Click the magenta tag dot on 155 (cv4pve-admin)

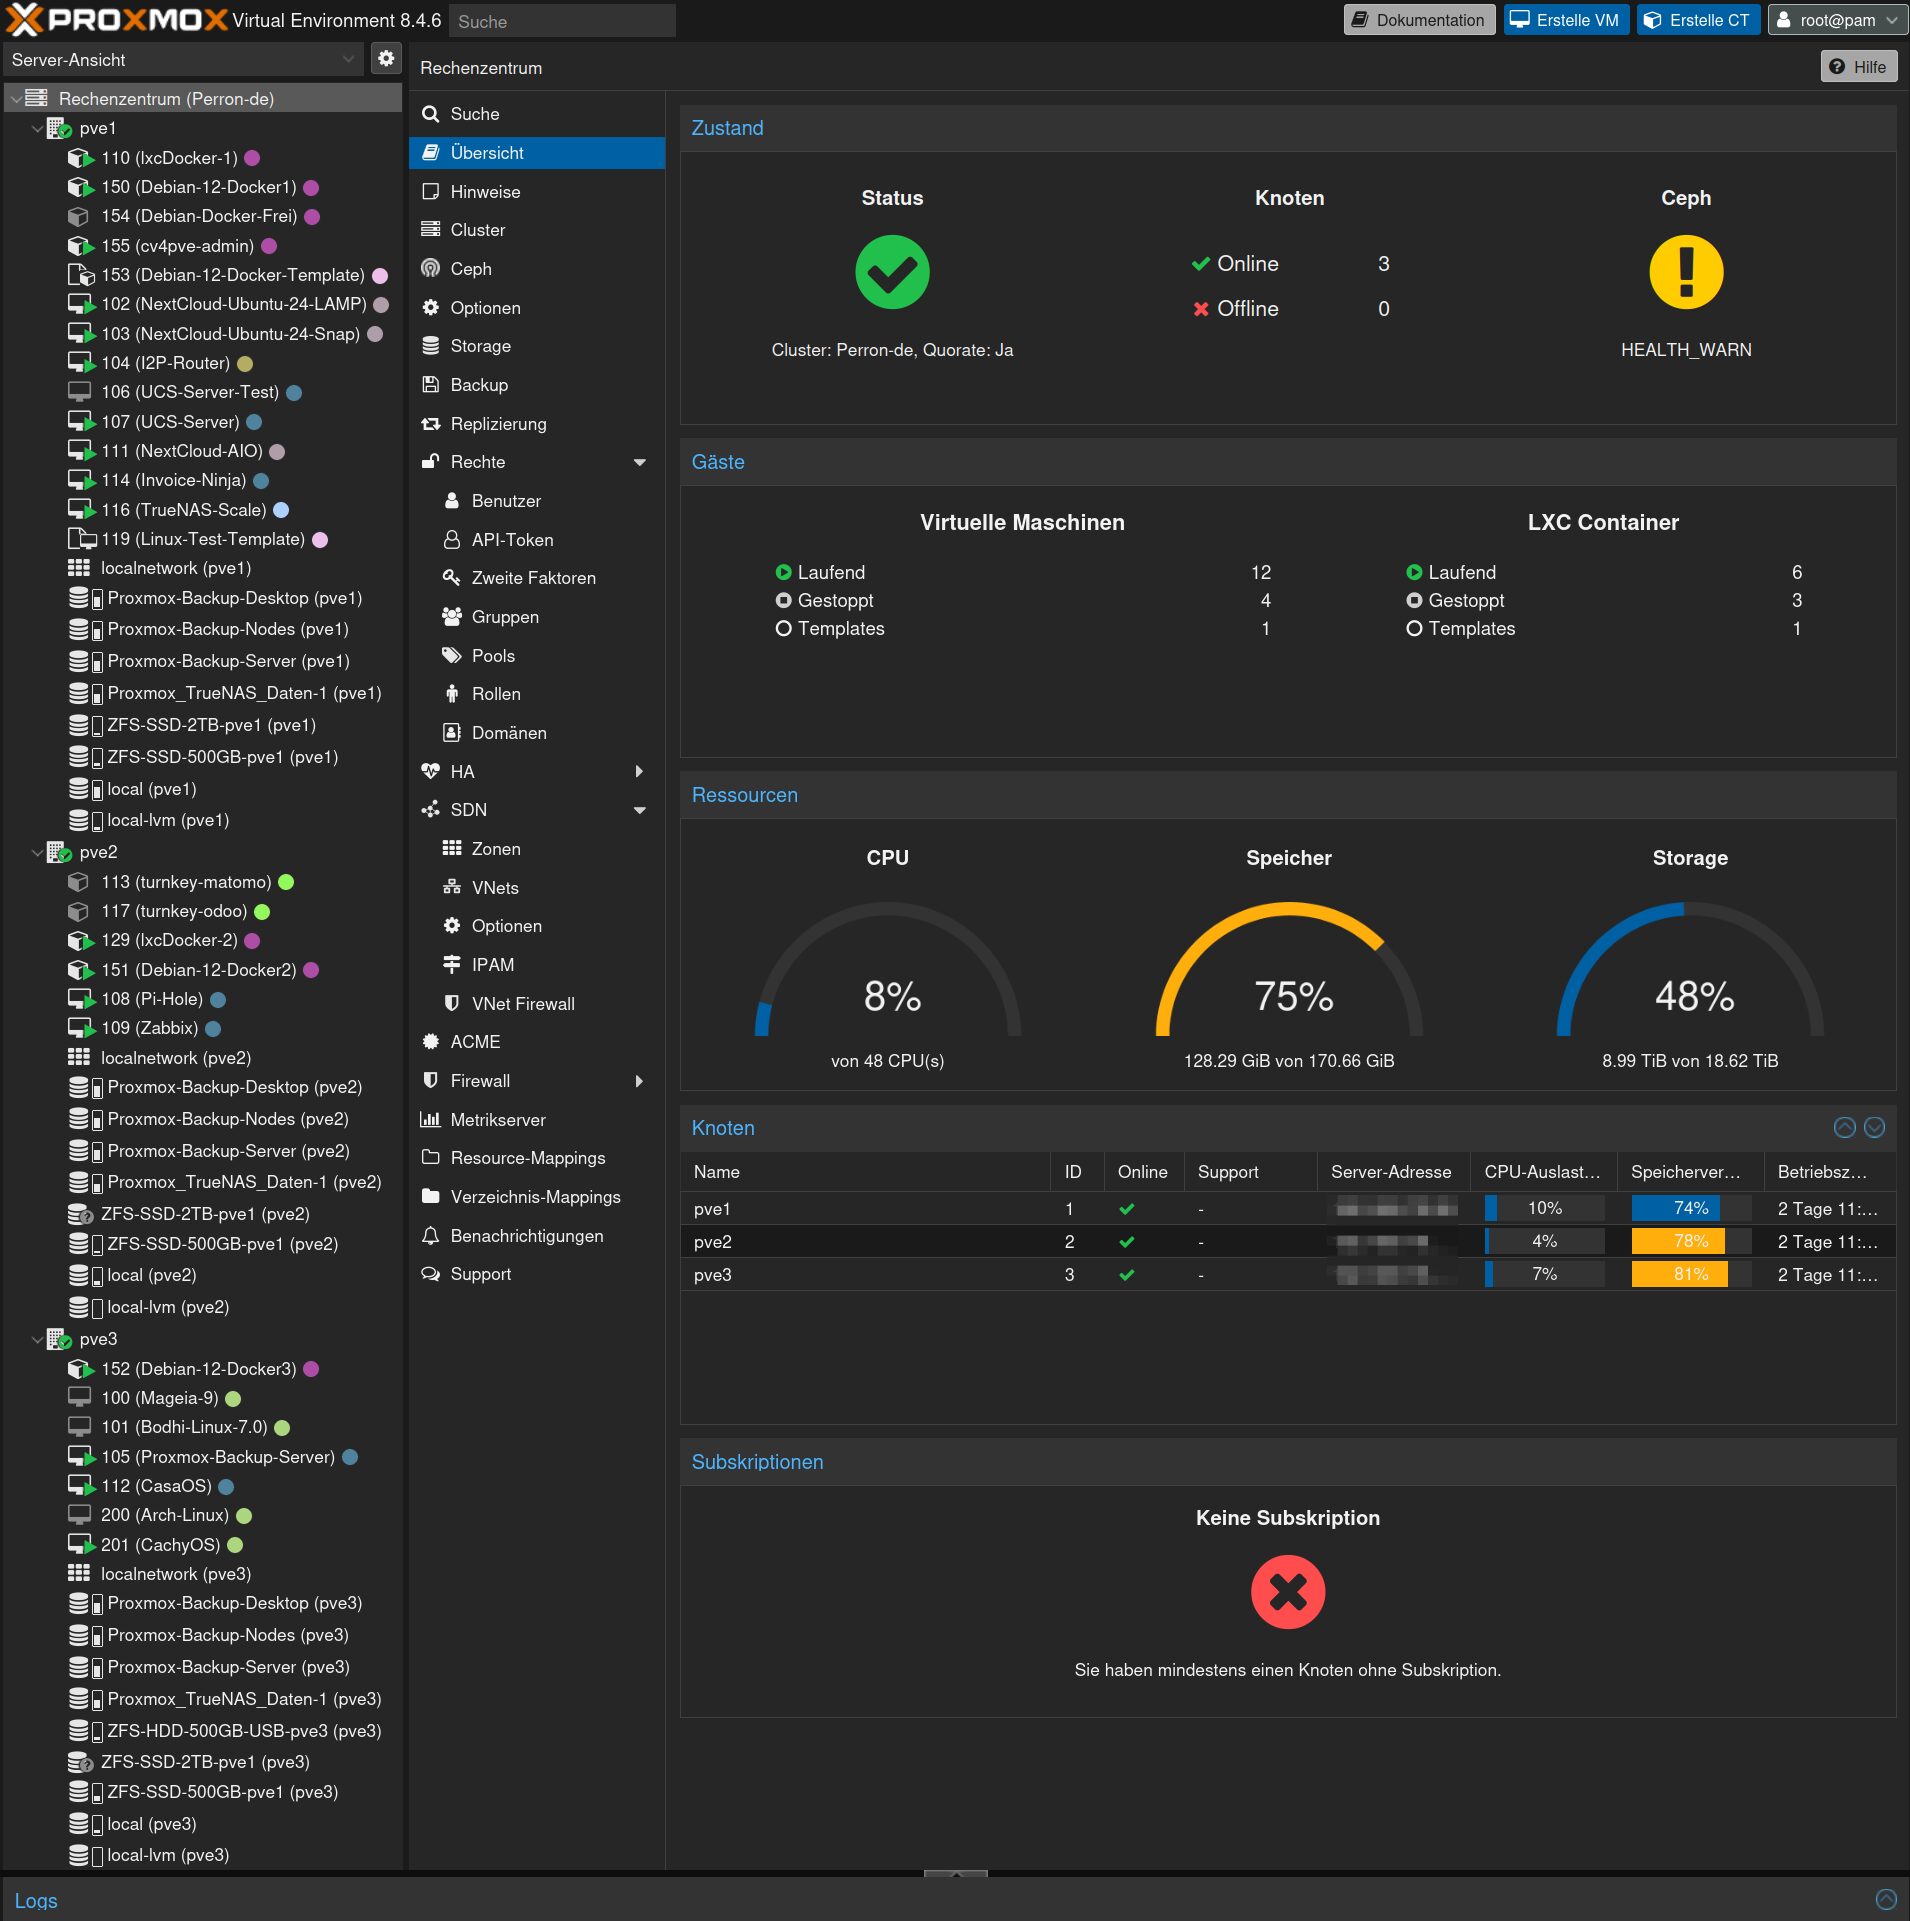coord(269,246)
